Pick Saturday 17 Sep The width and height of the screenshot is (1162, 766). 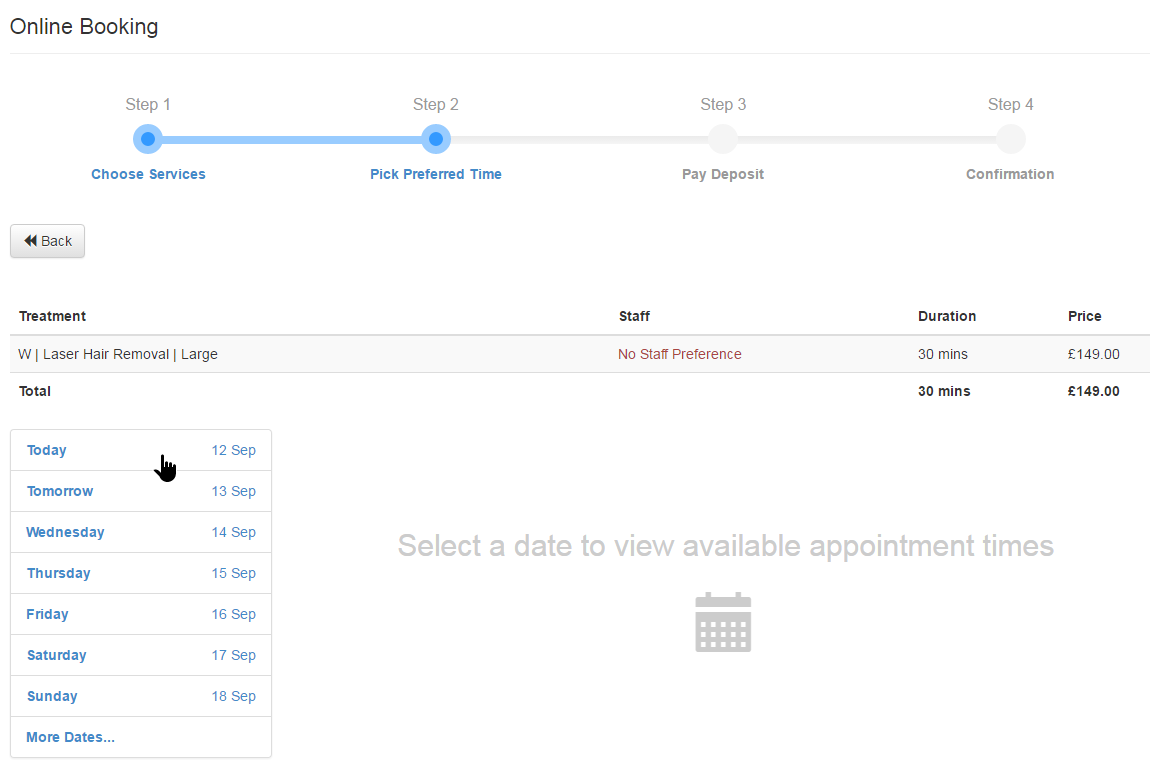(x=141, y=655)
